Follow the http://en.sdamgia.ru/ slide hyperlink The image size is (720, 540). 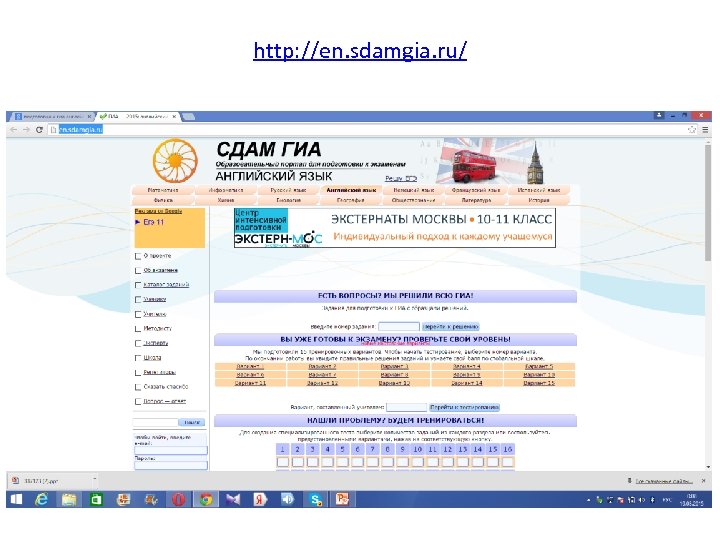[360, 51]
